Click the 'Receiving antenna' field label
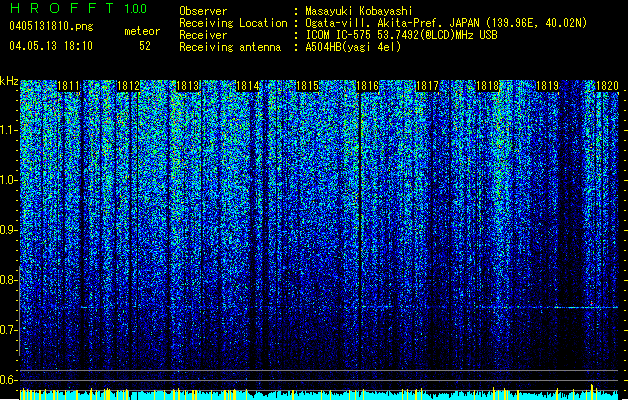Viewport: 629px width, 400px height. 230,47
